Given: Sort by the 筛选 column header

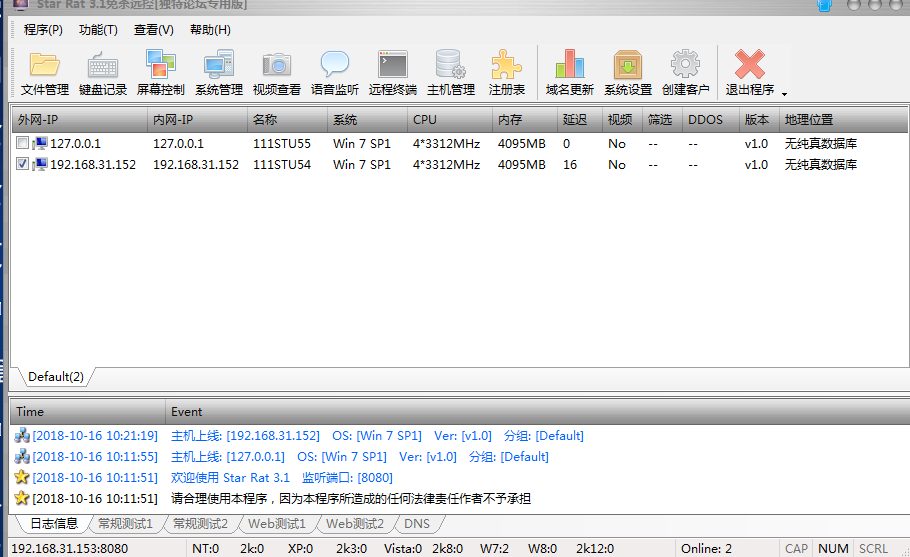Looking at the screenshot, I should [x=662, y=120].
